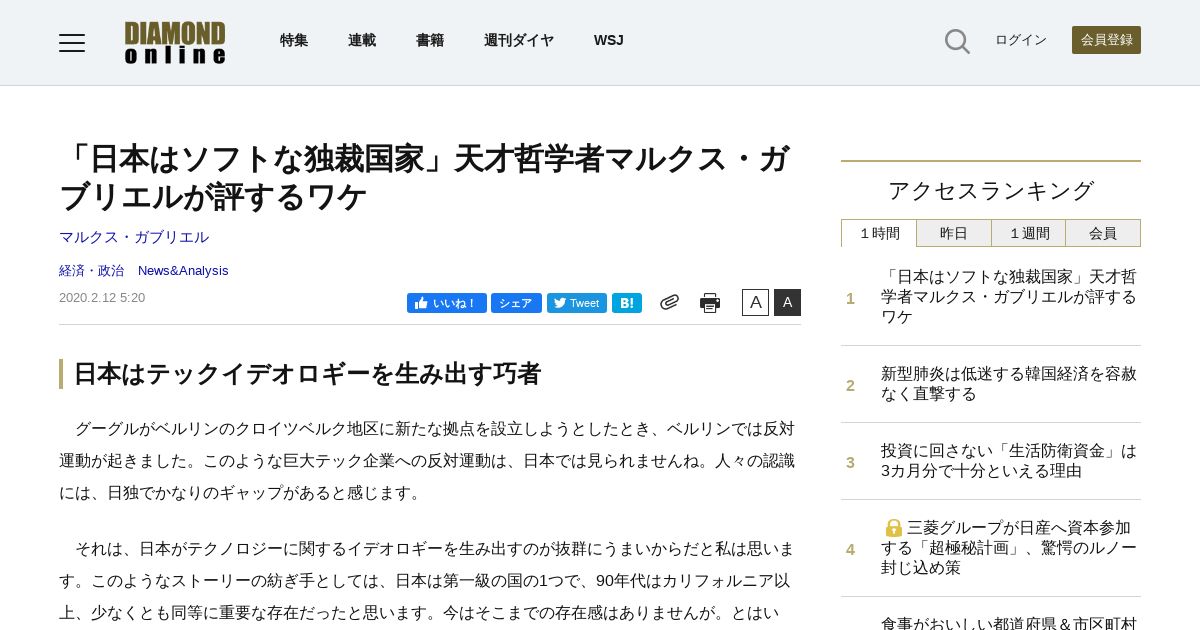The height and width of the screenshot is (630, 1200).
Task: Click the Facebook いいね！ button
Action: tap(447, 303)
